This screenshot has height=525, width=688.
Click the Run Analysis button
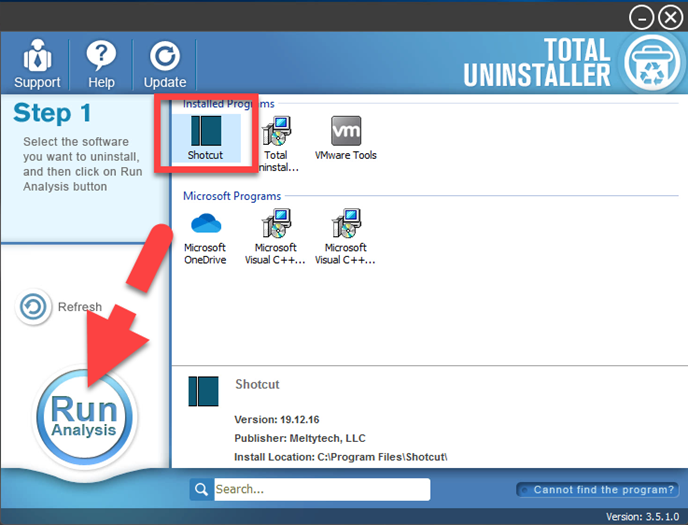pyautogui.click(x=85, y=416)
